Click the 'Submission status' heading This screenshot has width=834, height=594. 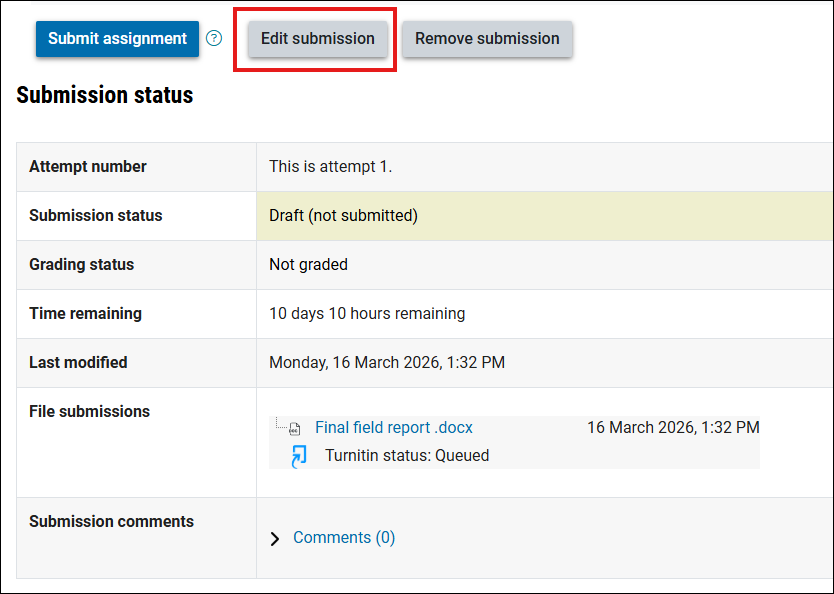point(105,95)
